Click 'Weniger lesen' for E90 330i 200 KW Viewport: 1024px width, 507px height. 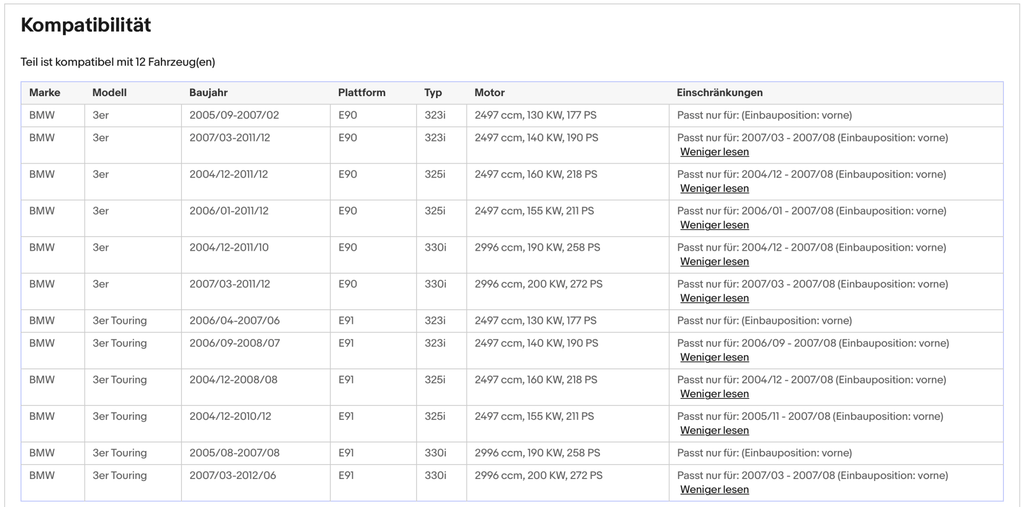coord(714,299)
